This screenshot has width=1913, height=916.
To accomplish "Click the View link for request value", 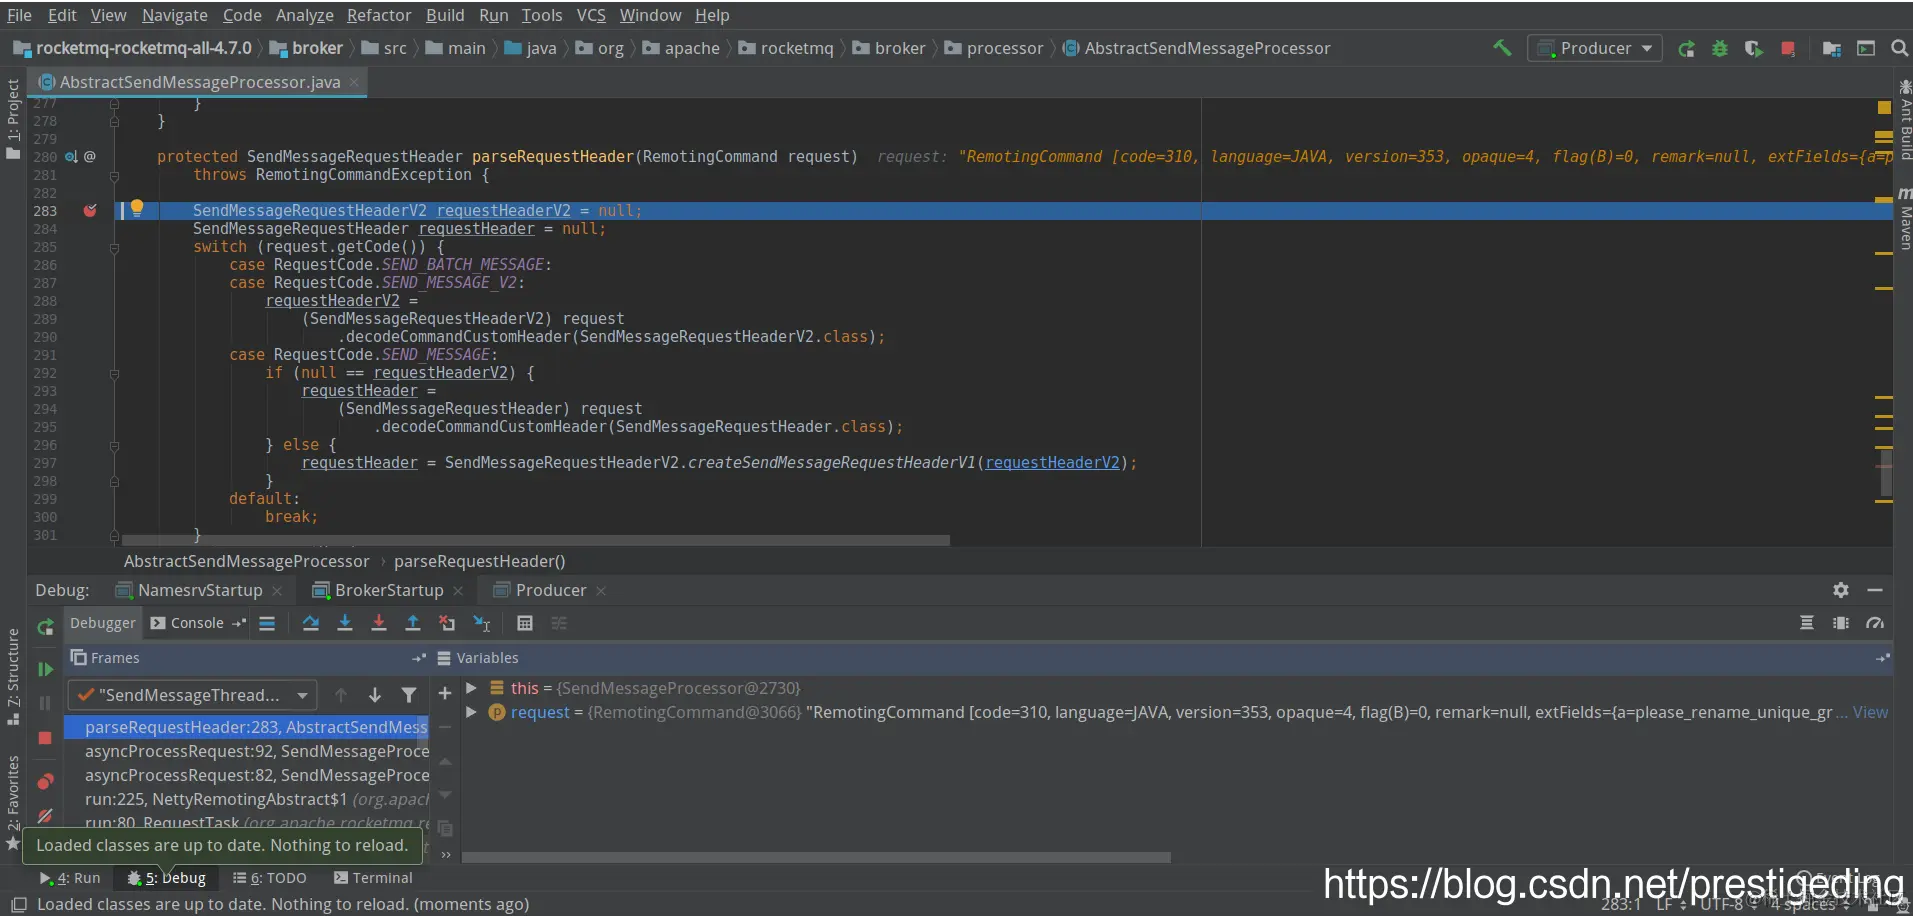I will (x=1870, y=712).
